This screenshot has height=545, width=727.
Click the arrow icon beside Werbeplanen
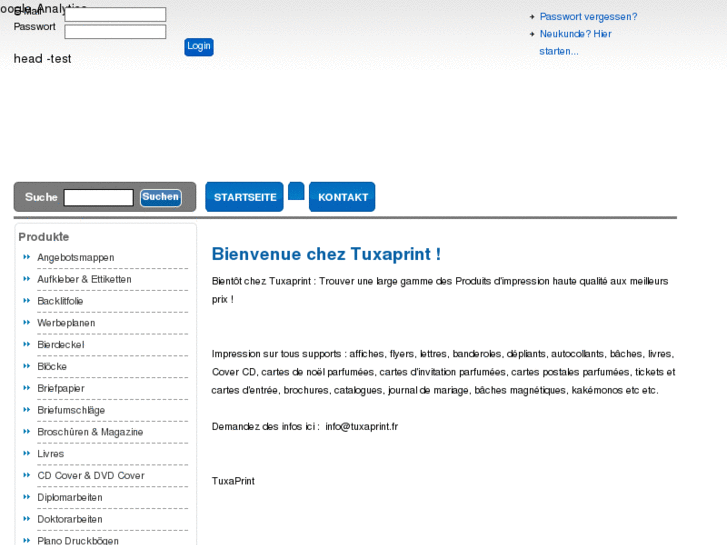pos(26,322)
